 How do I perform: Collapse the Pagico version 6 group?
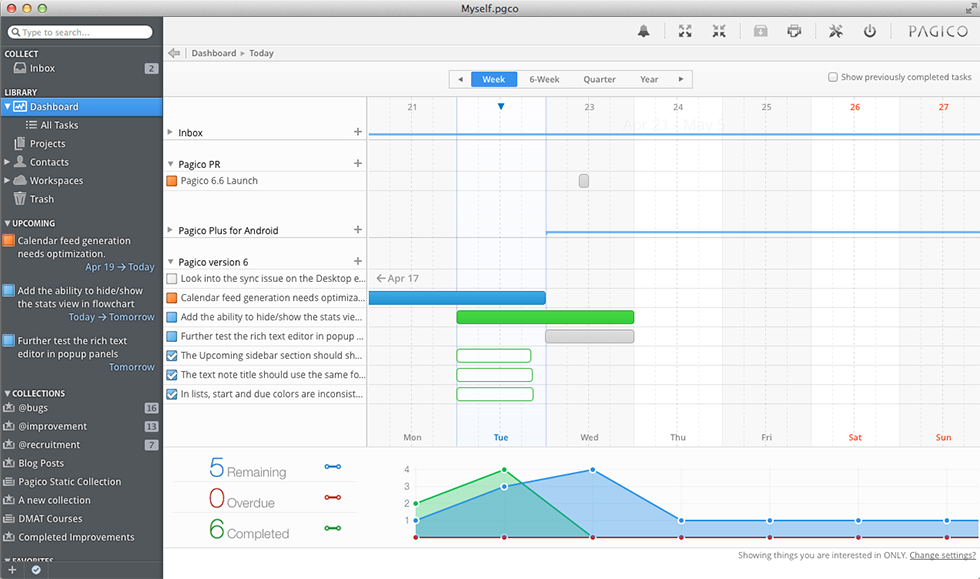[x=170, y=261]
